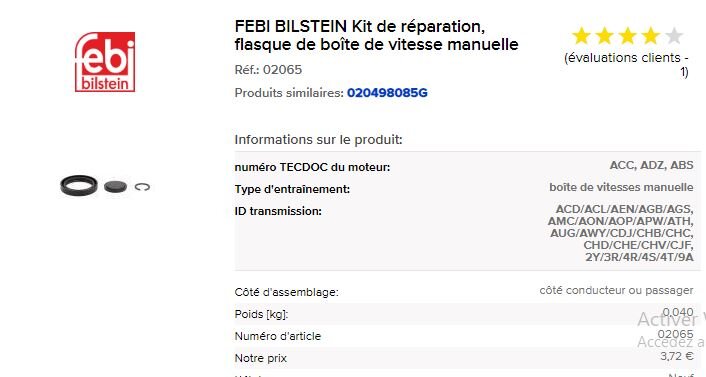Click the second rating star
The height and width of the screenshot is (377, 706).
click(x=605, y=36)
